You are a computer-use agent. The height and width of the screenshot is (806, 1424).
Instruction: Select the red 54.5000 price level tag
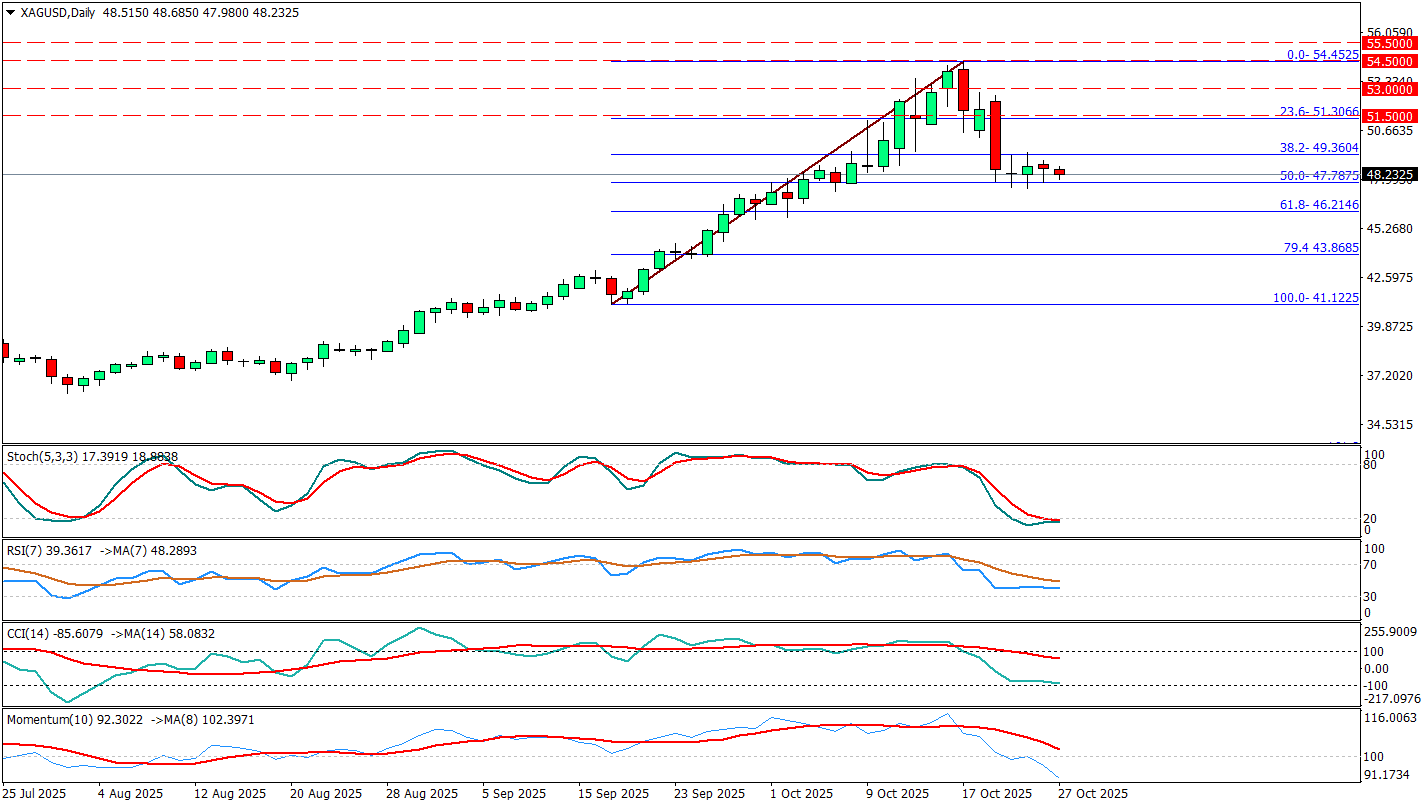[1391, 61]
